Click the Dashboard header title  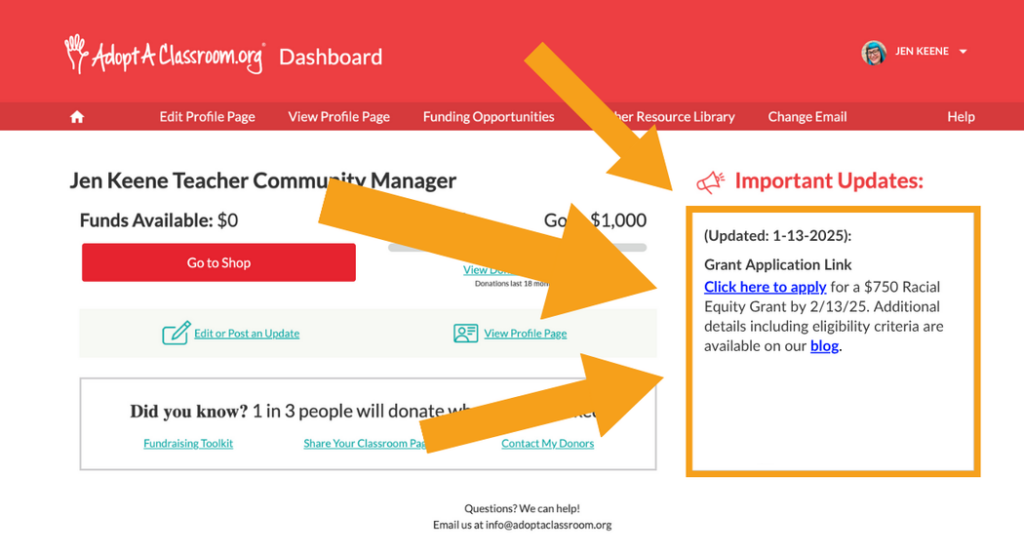[330, 57]
